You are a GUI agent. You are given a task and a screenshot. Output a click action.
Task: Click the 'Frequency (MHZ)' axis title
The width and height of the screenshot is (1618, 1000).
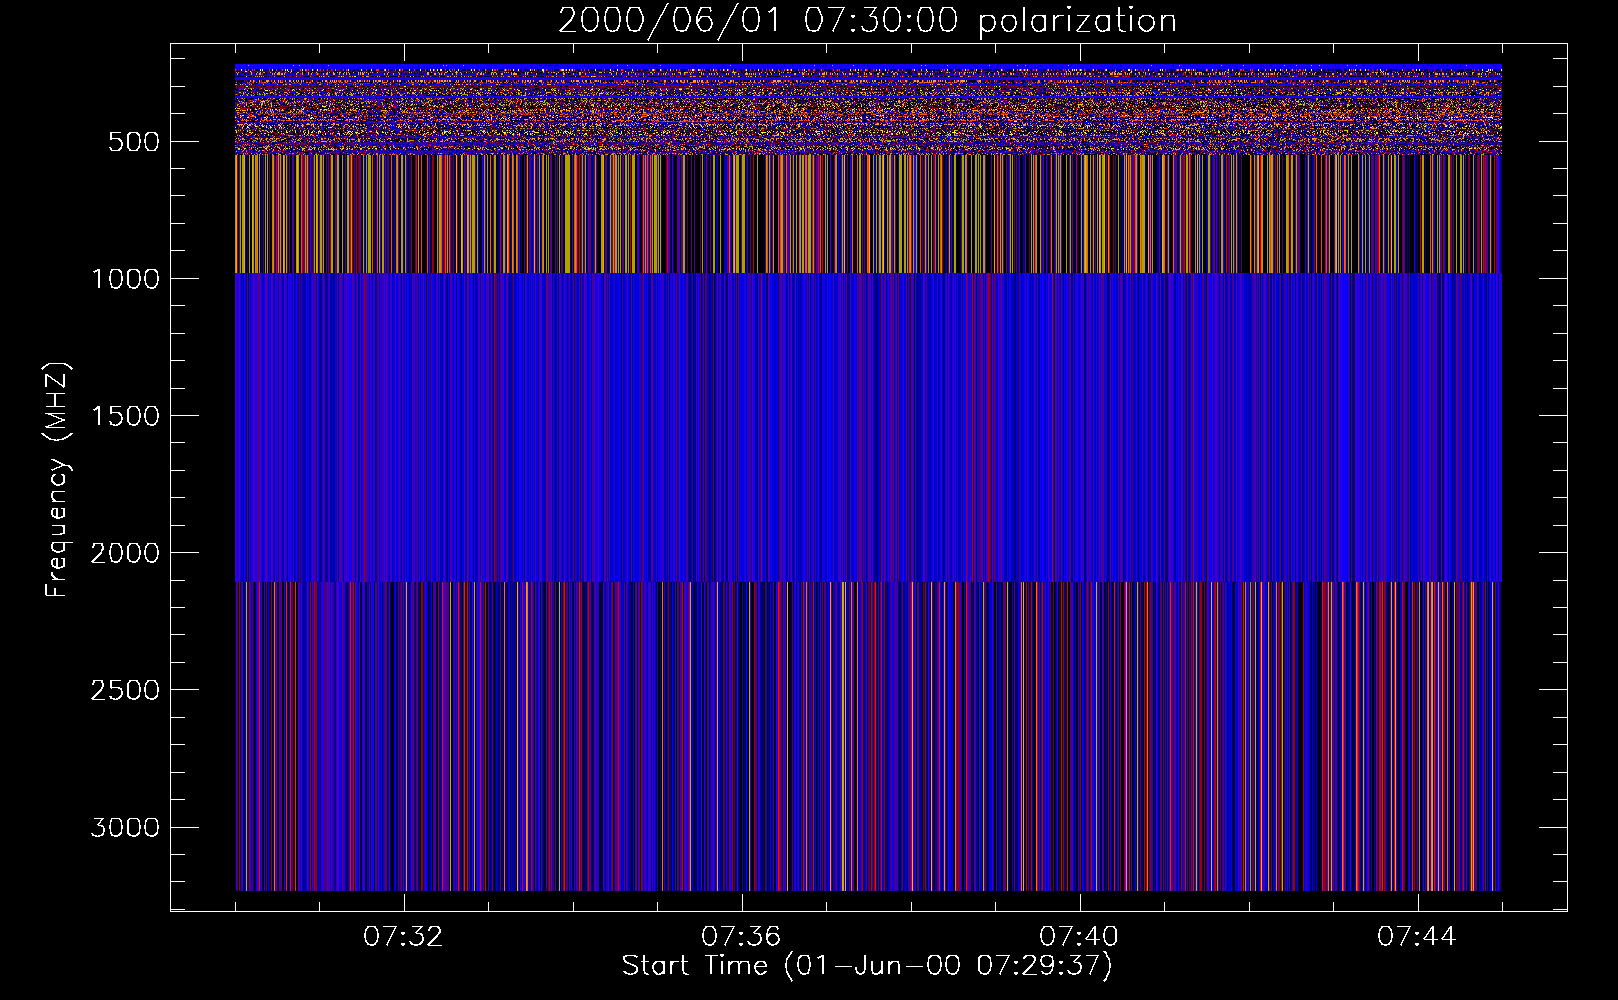pos(57,479)
